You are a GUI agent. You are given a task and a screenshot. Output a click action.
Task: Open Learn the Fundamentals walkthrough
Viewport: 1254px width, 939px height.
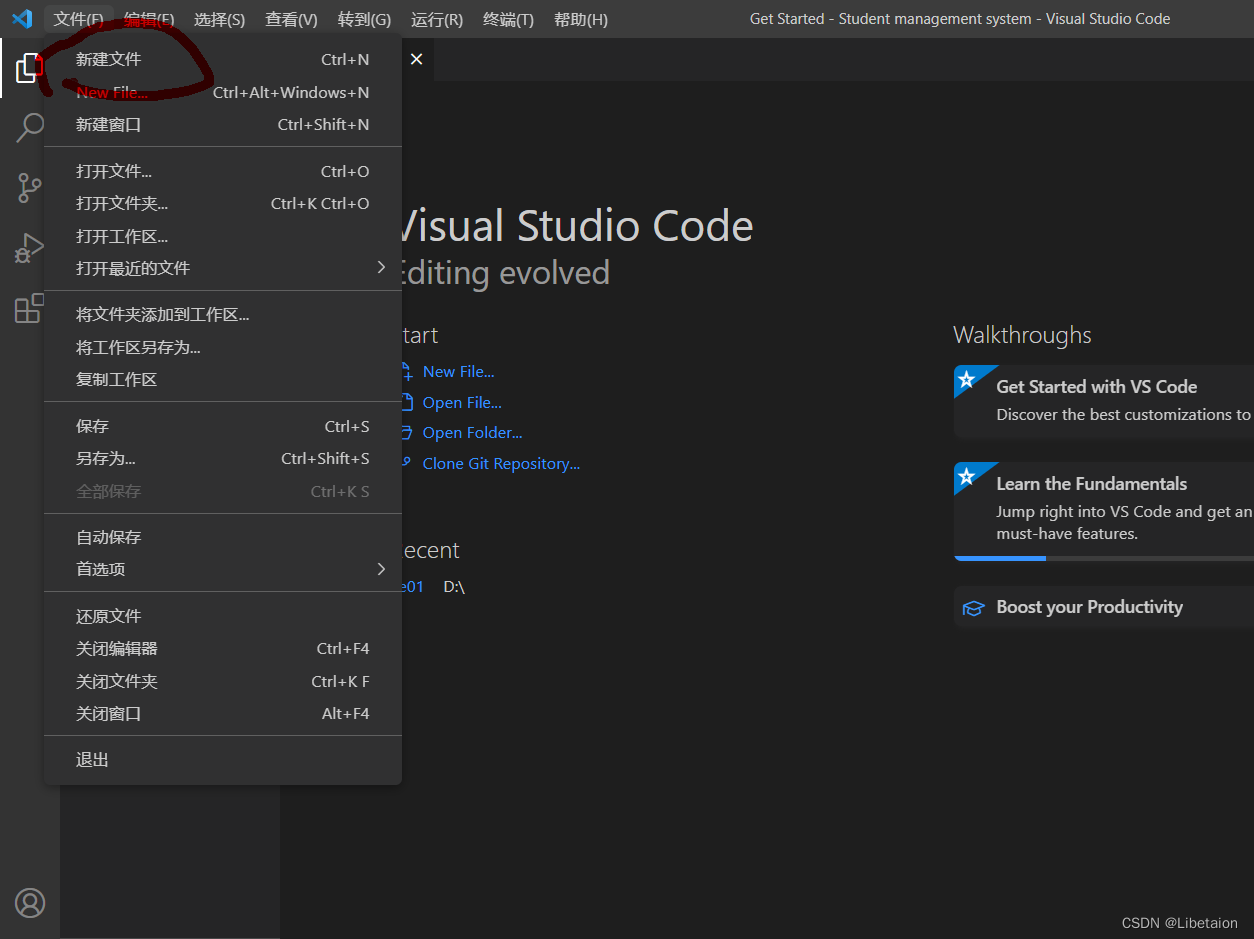[1104, 511]
